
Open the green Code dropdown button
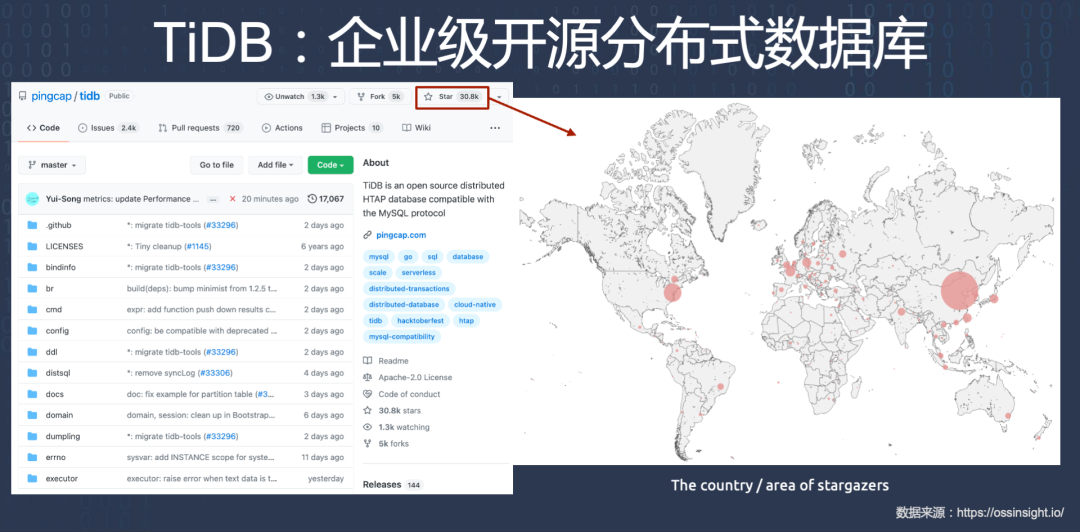point(331,165)
